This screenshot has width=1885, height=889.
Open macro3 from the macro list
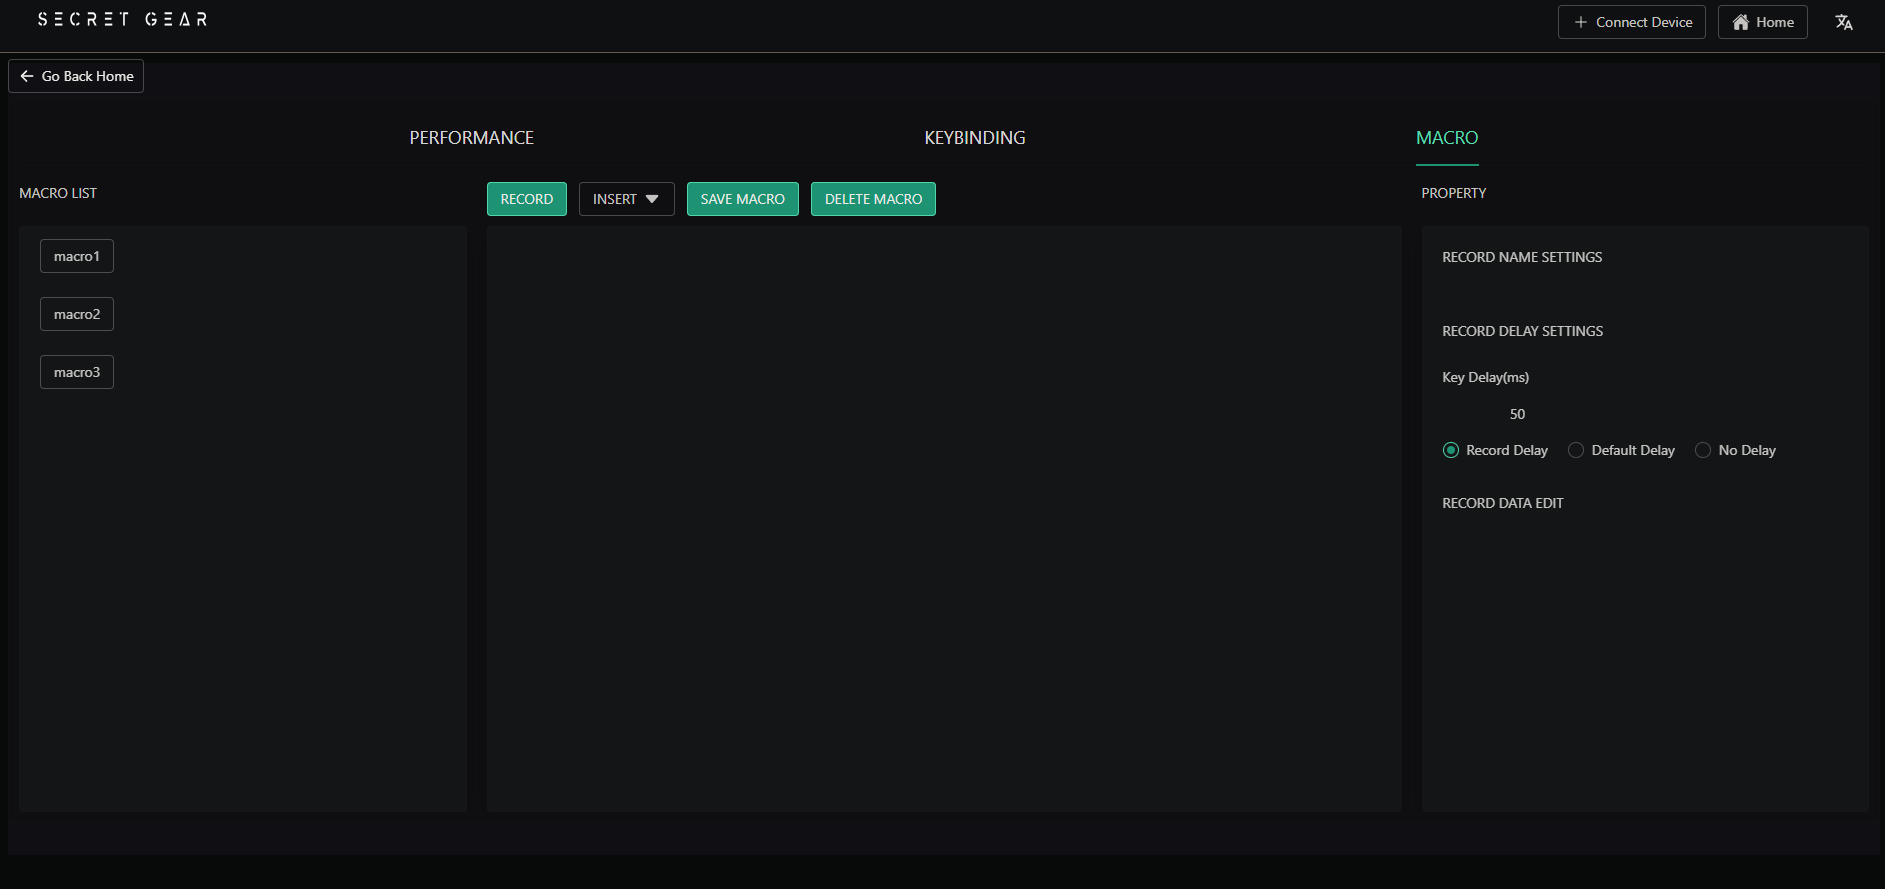pos(77,372)
